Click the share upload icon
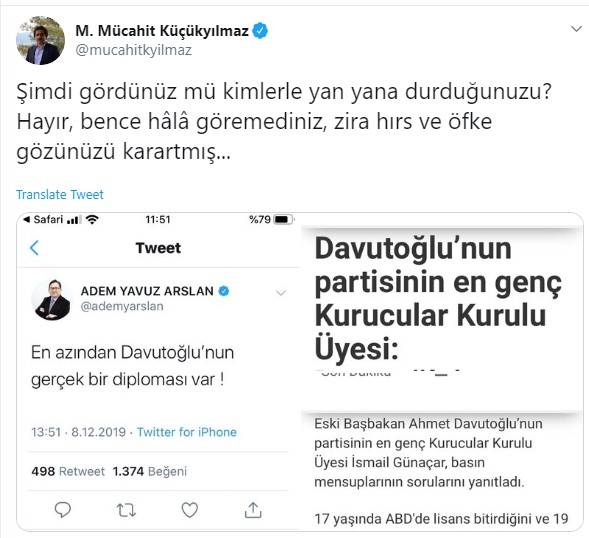589x538 pixels. [253, 510]
